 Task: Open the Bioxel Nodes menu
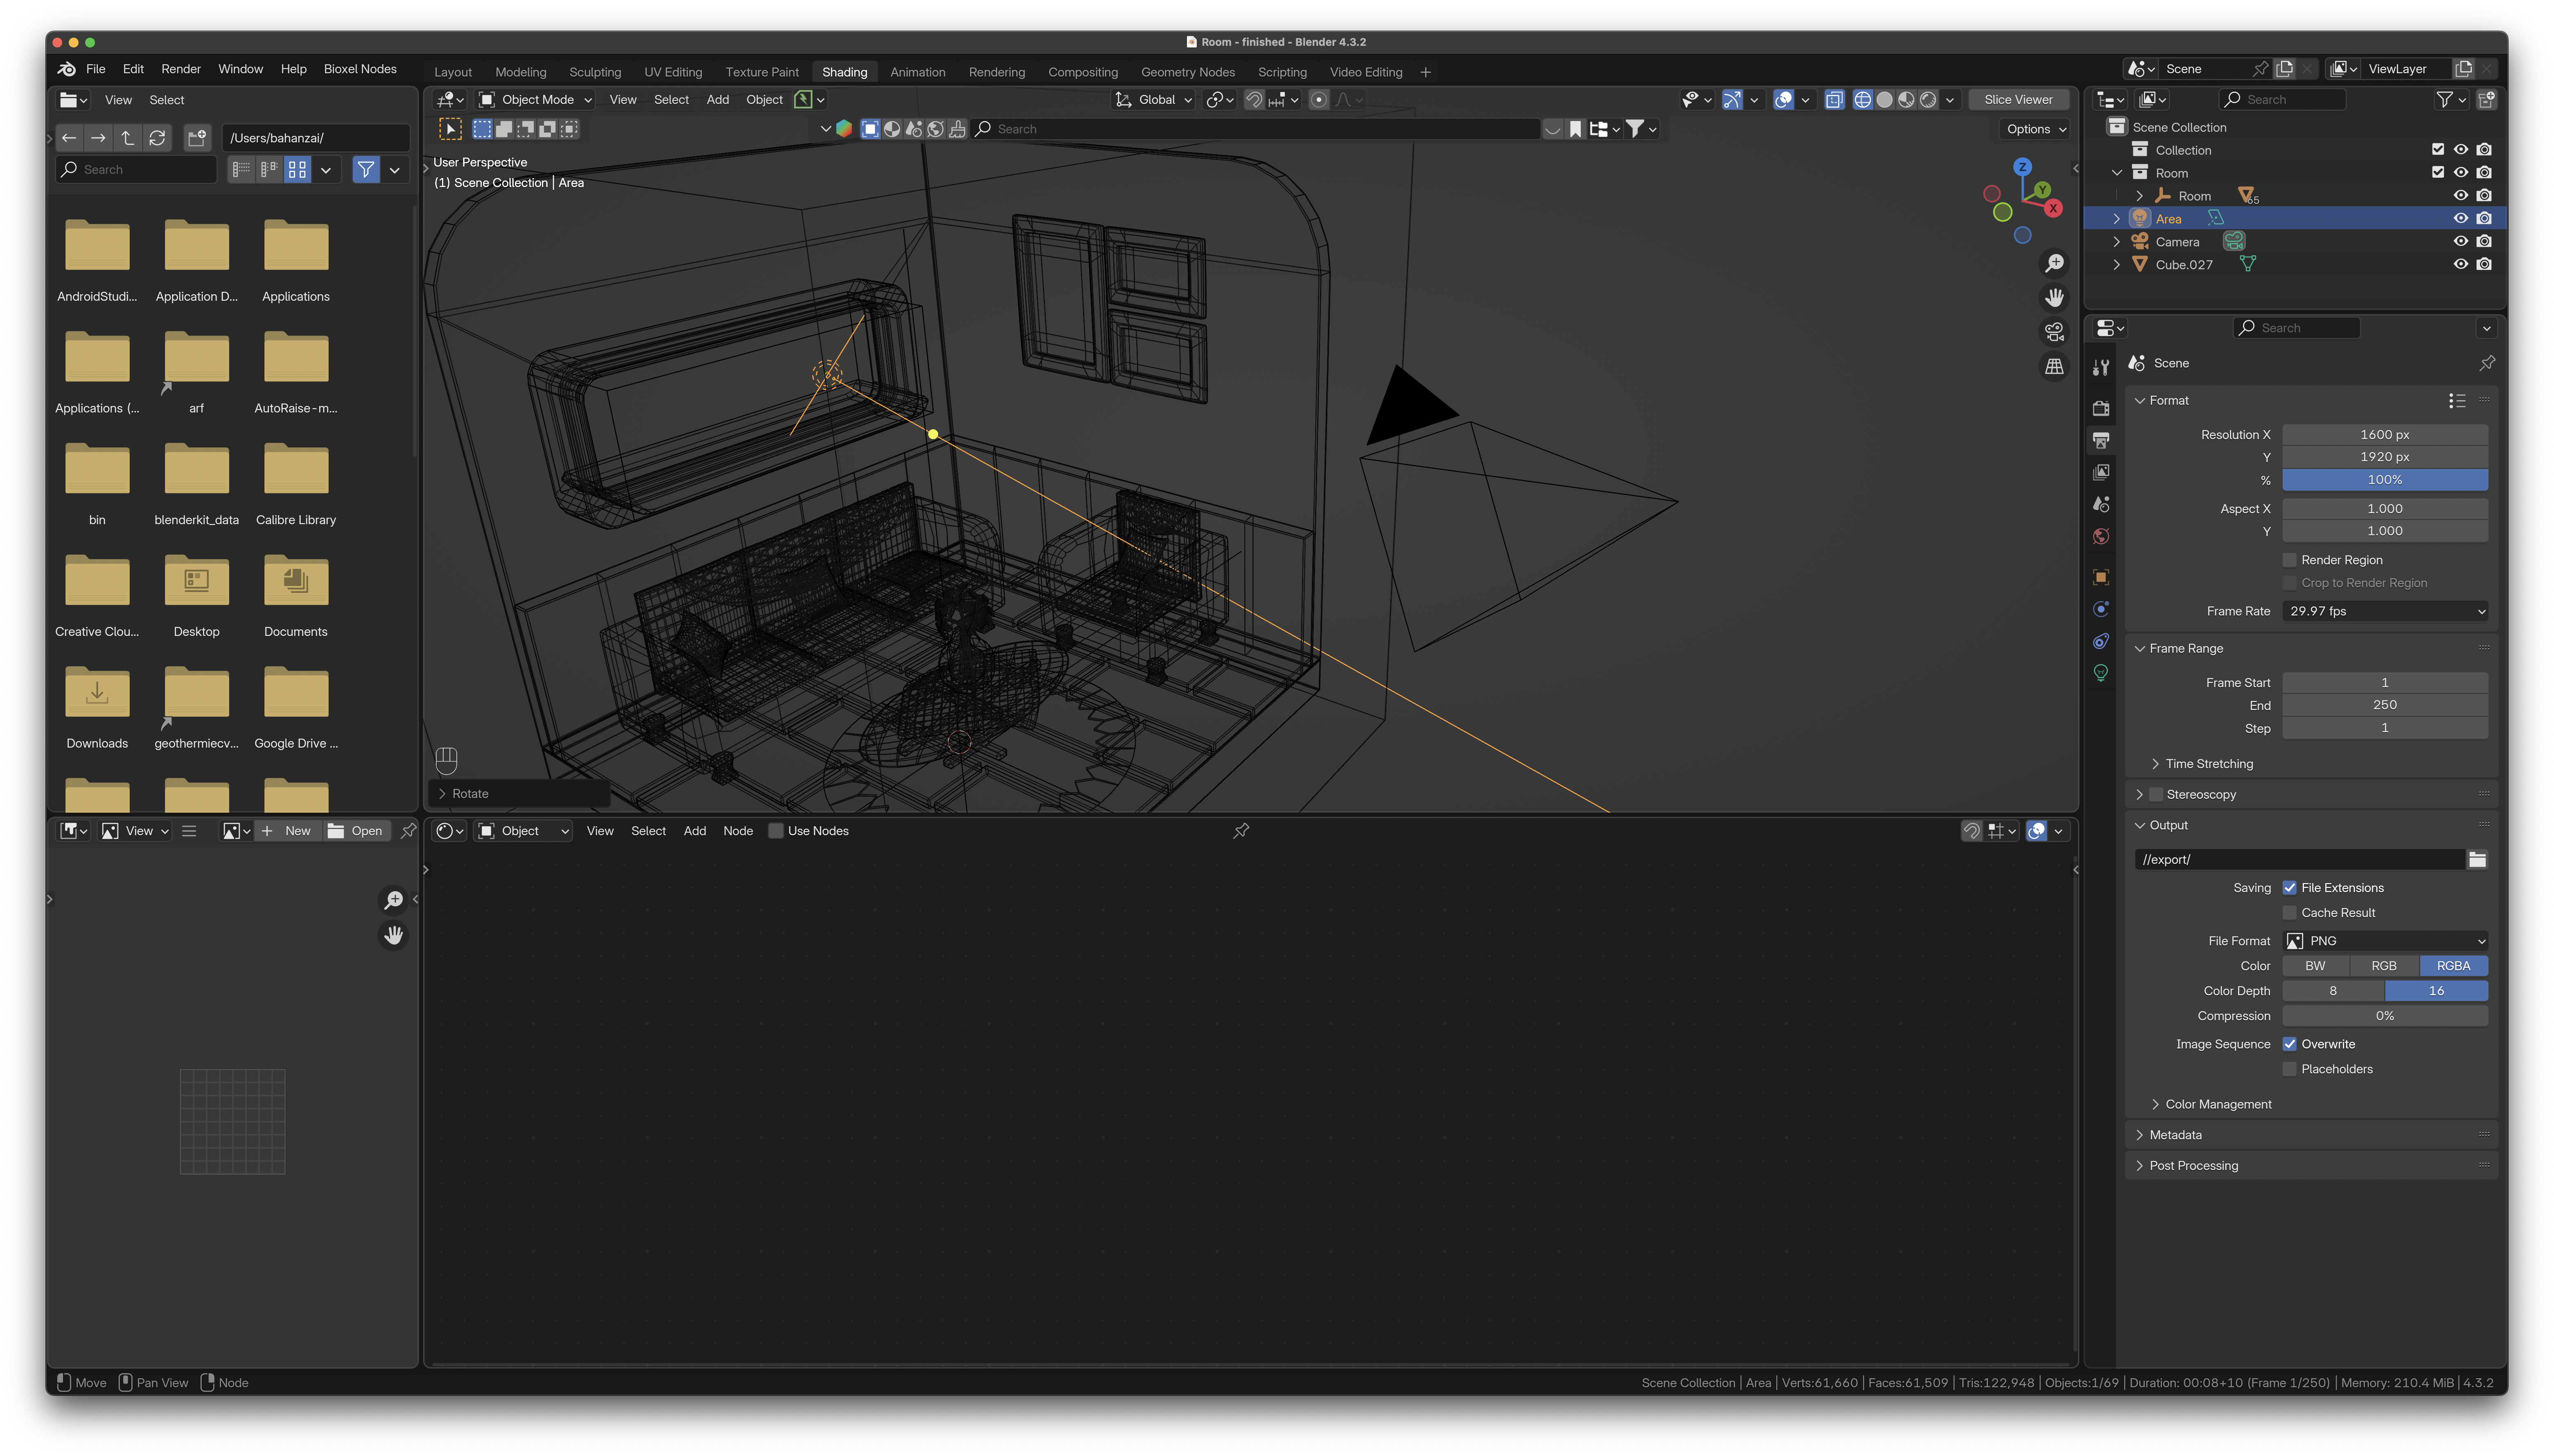click(360, 69)
